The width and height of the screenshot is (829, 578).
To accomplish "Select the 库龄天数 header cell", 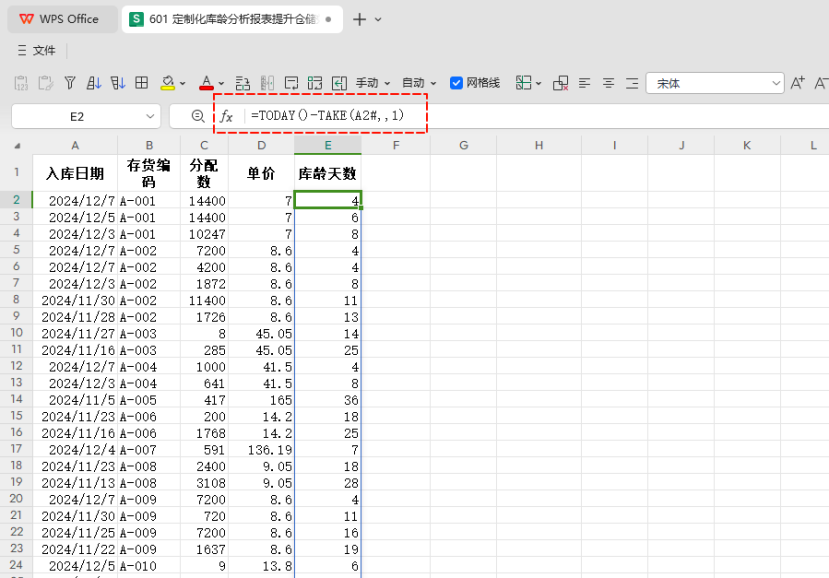I will [328, 173].
